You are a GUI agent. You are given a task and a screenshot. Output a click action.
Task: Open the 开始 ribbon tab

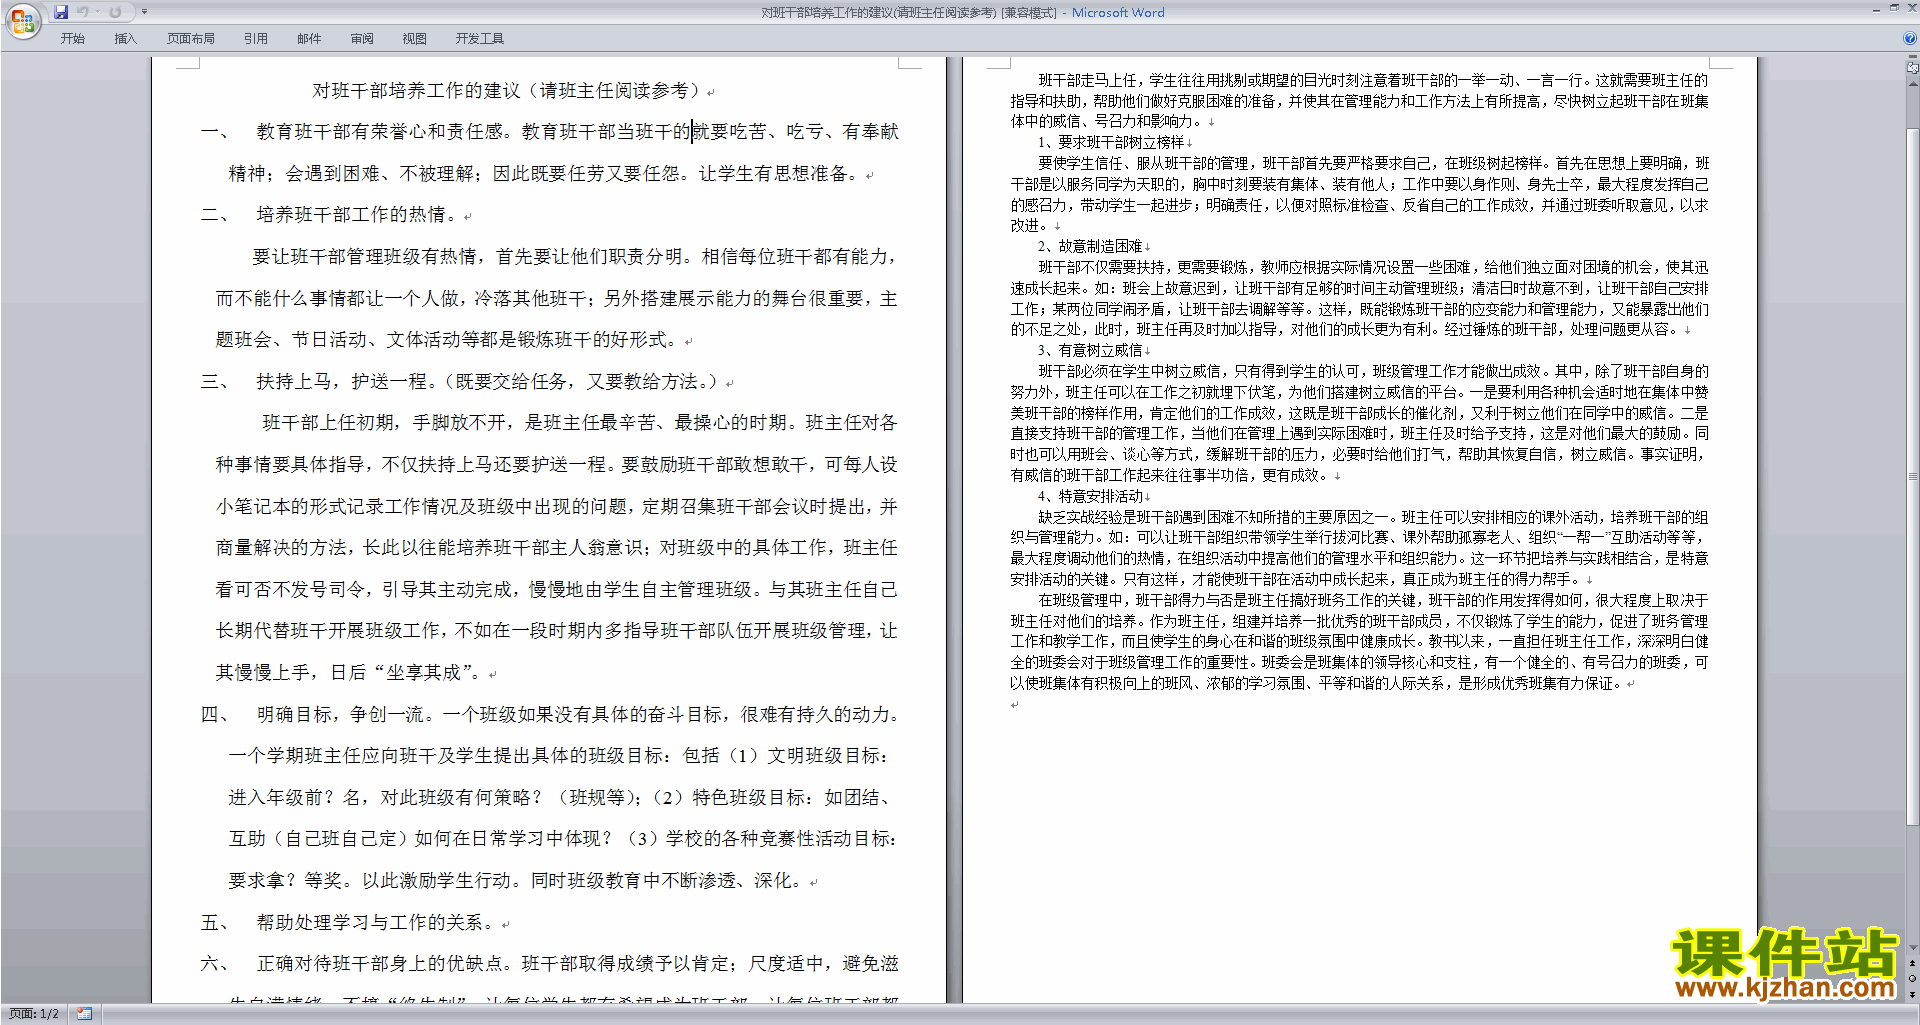[72, 39]
